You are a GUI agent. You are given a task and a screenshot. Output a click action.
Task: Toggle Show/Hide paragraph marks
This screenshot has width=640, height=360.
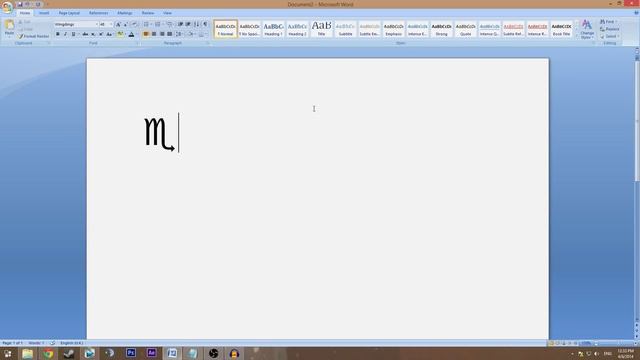point(205,24)
